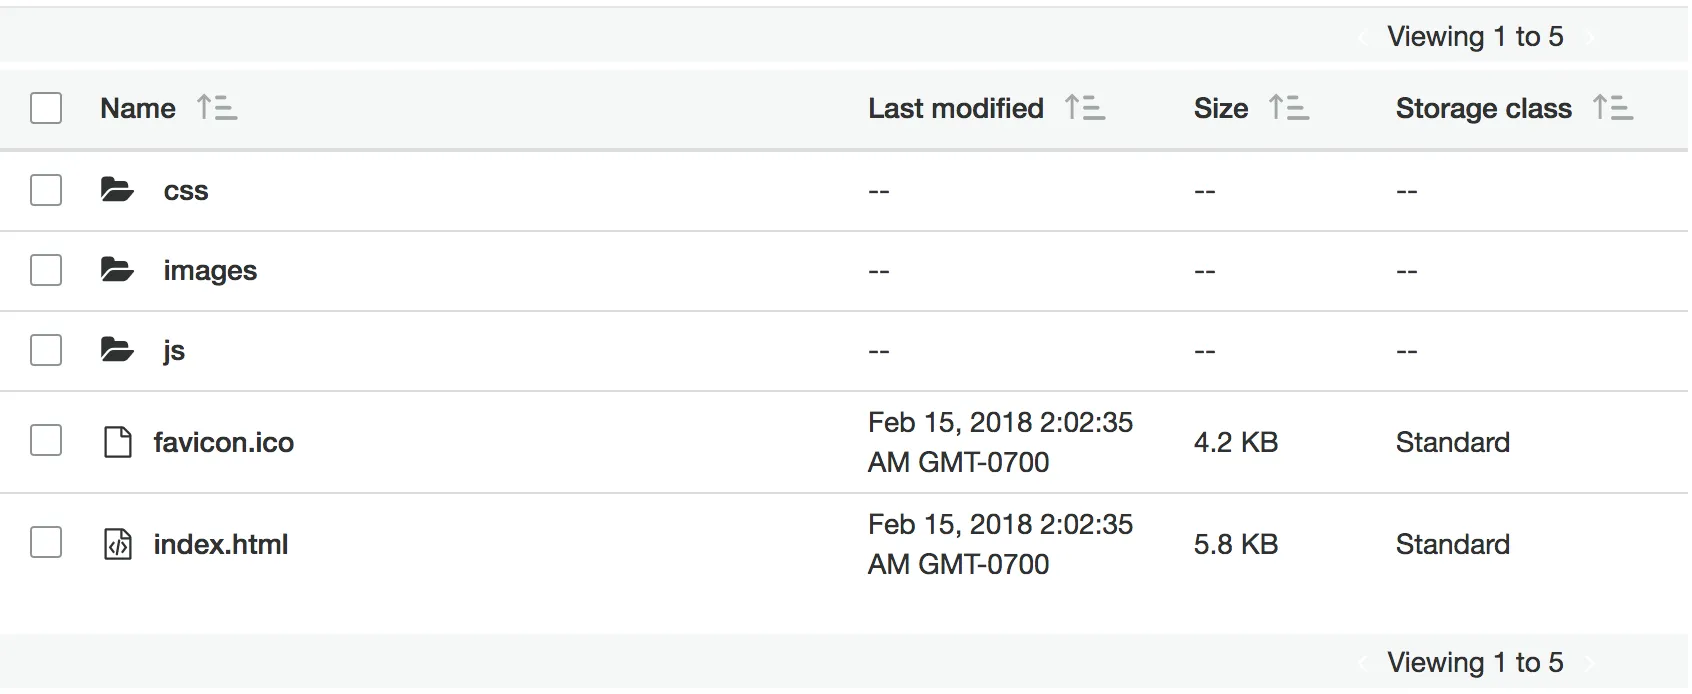
Task: Open the js folder link
Action: pyautogui.click(x=174, y=350)
